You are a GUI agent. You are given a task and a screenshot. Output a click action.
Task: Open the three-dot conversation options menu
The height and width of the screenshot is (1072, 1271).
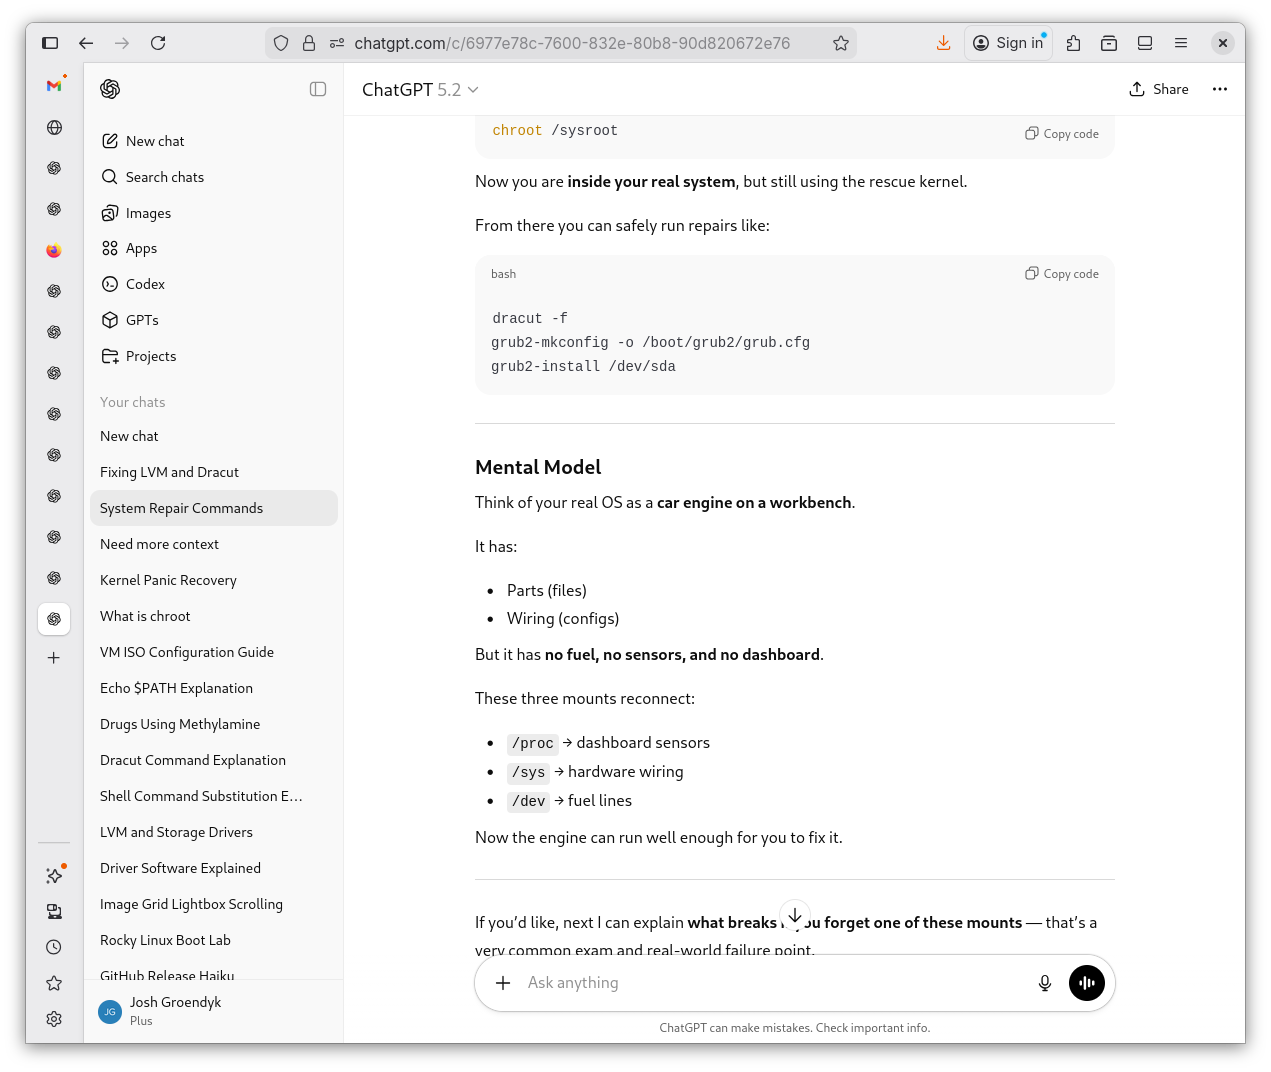(x=1219, y=89)
